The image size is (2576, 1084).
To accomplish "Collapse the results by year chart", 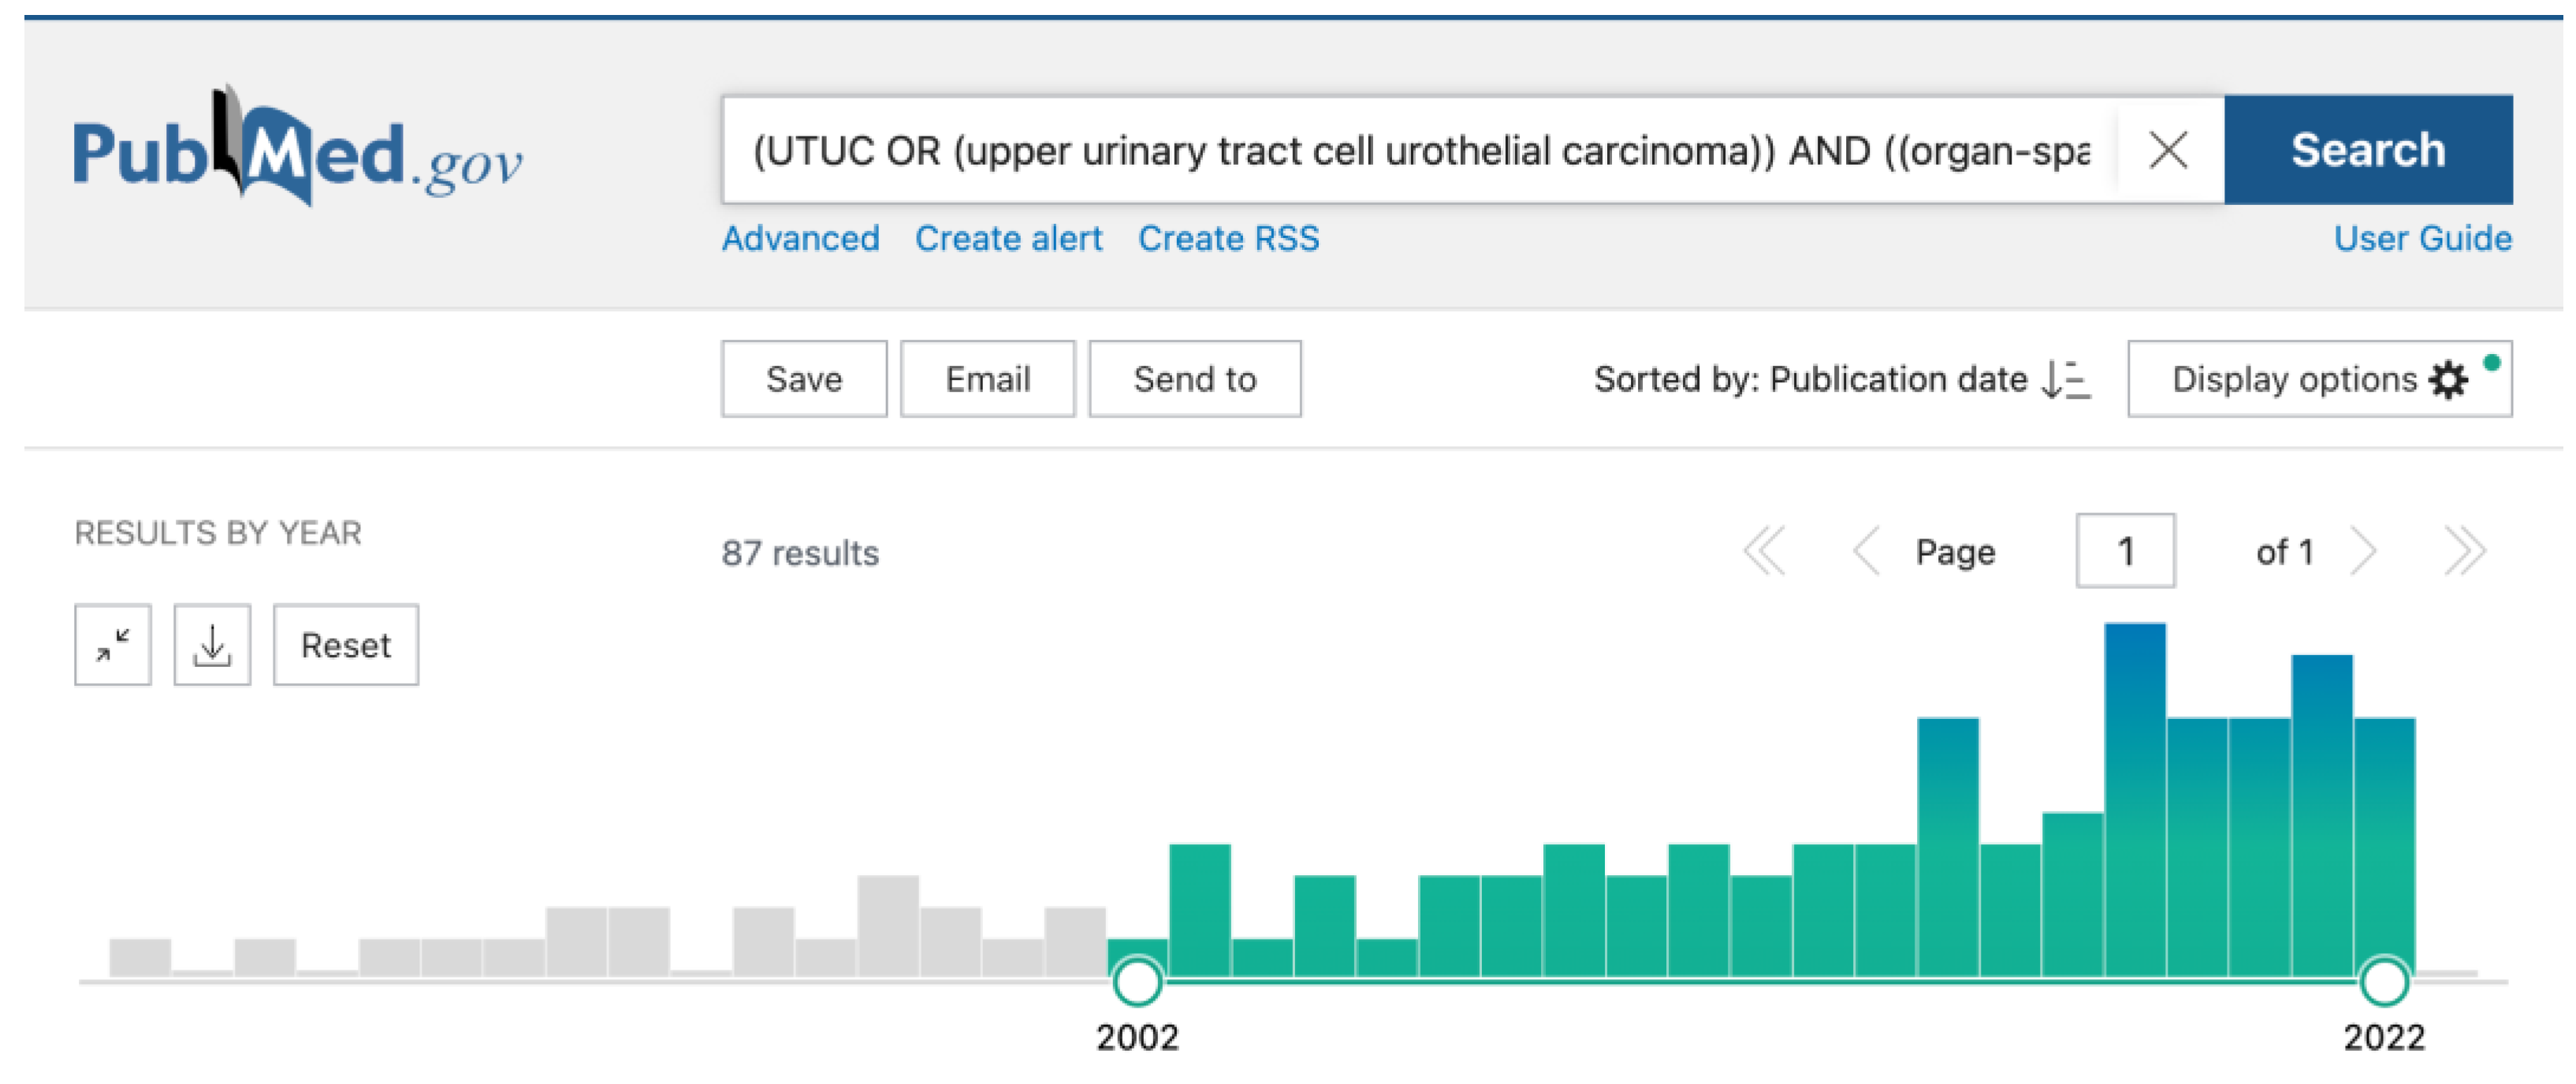I will [113, 645].
